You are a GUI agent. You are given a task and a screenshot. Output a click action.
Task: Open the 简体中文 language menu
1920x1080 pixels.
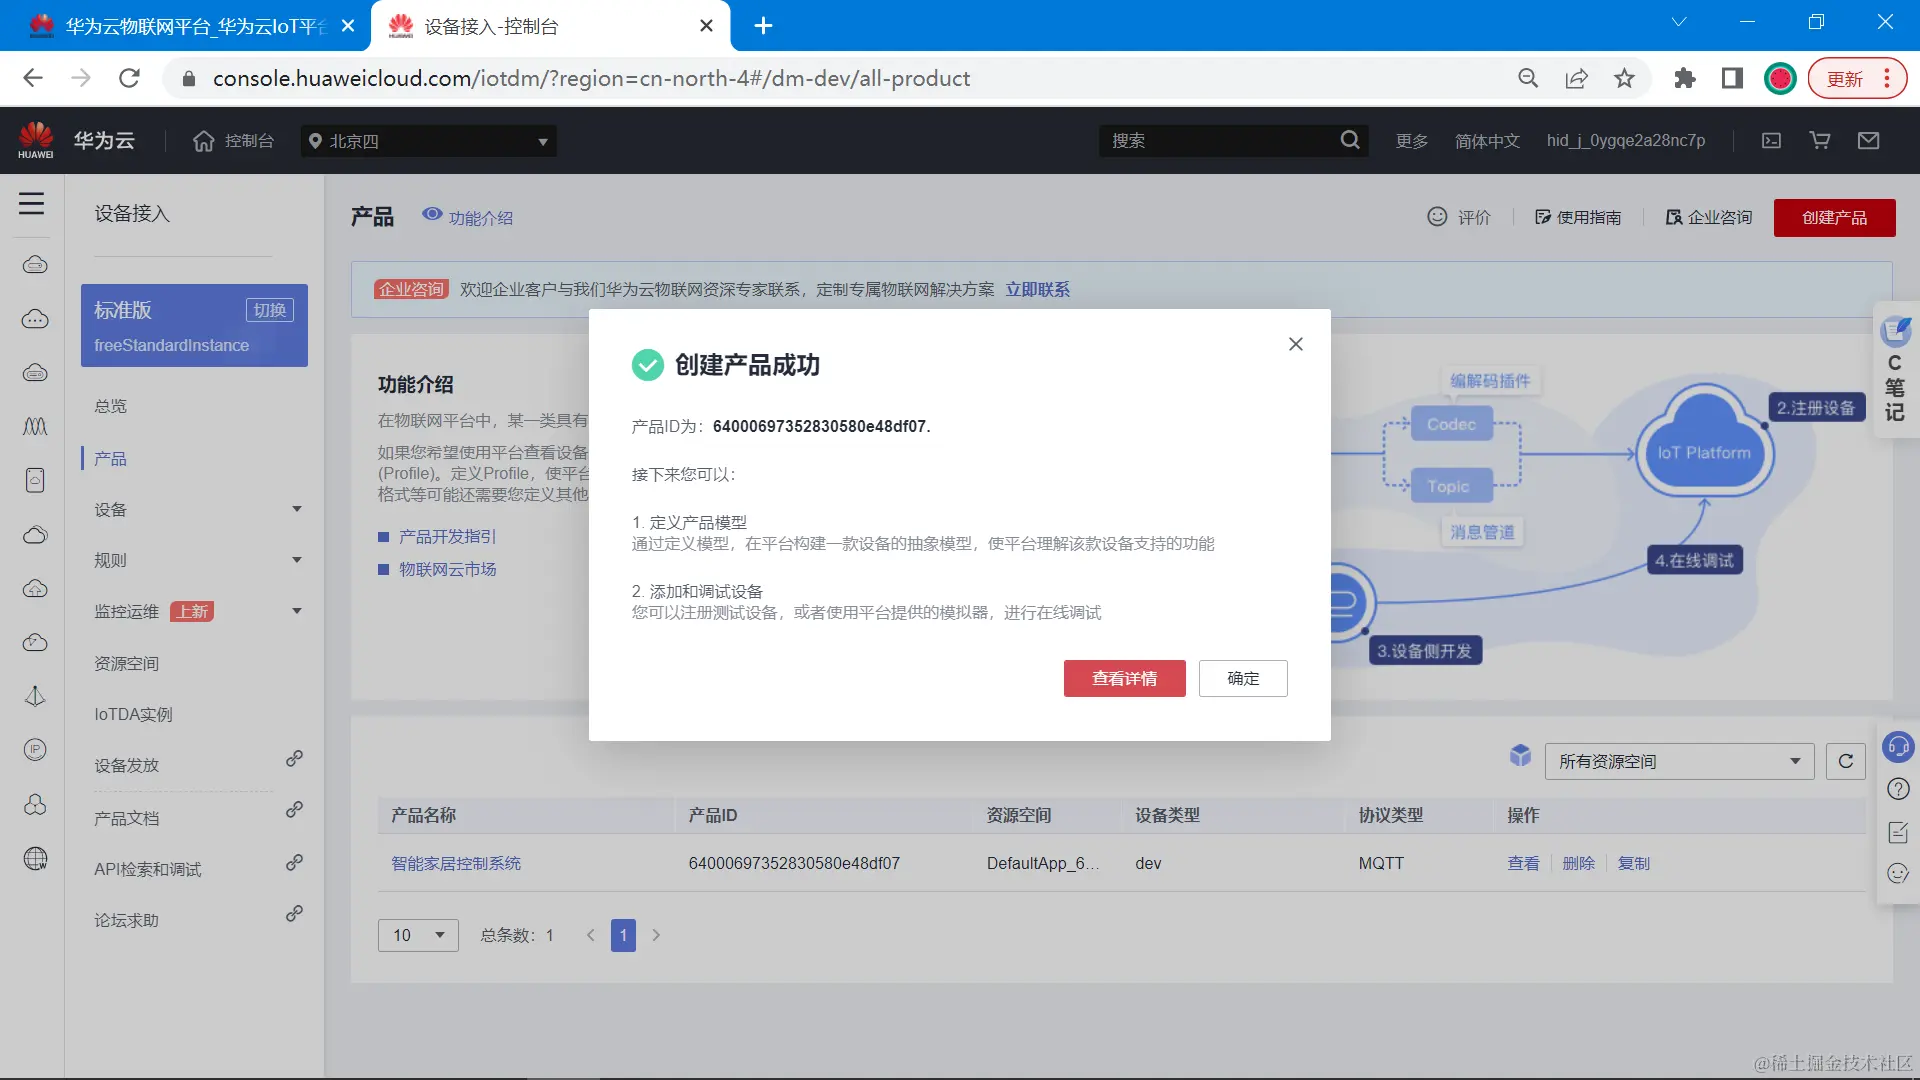(x=1487, y=141)
